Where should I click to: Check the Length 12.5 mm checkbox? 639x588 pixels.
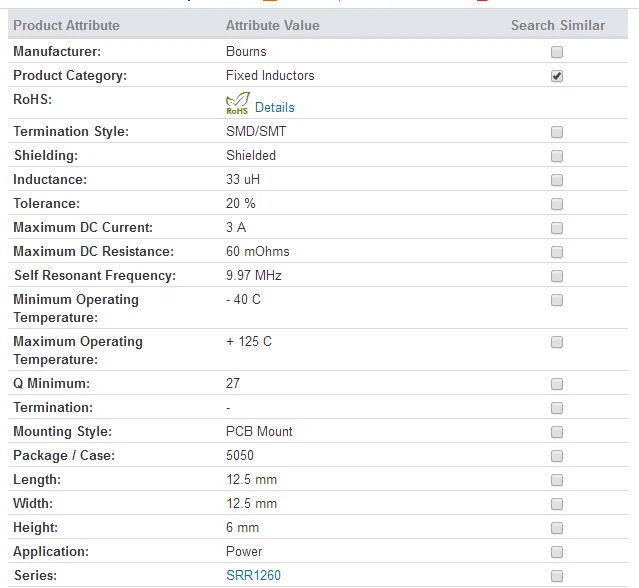coord(557,480)
